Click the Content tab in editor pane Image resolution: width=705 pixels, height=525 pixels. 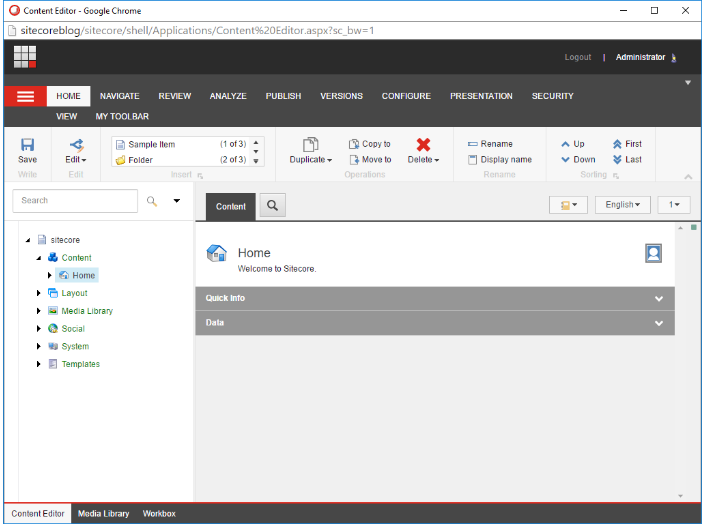tap(231, 207)
